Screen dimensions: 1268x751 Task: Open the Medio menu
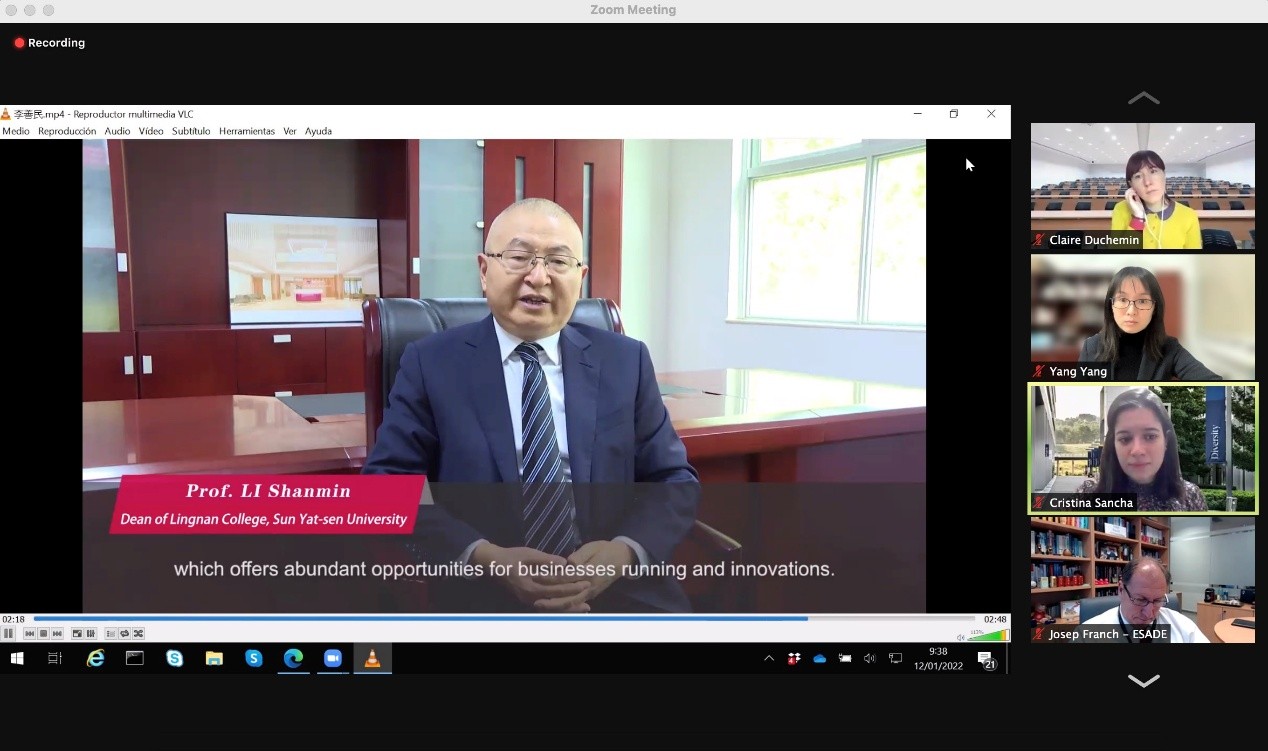coord(16,131)
